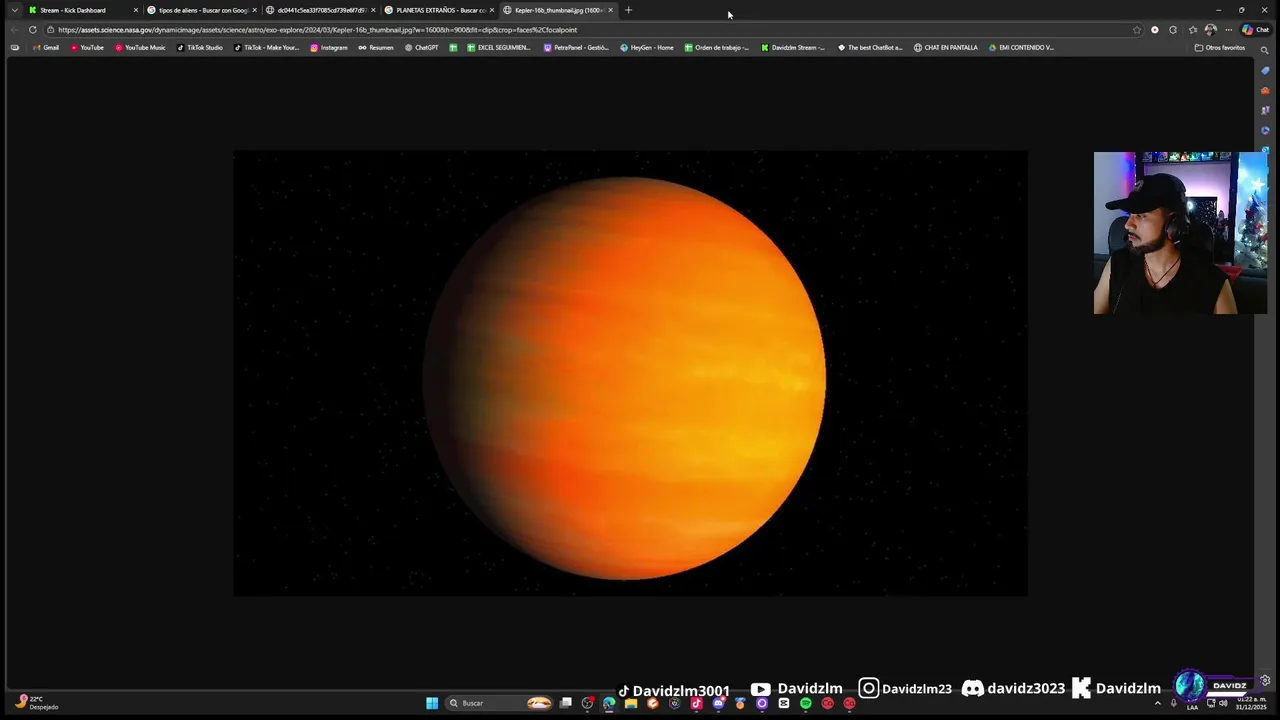Click the taskbar Buscar search box
The height and width of the screenshot is (720, 1280).
[499, 703]
